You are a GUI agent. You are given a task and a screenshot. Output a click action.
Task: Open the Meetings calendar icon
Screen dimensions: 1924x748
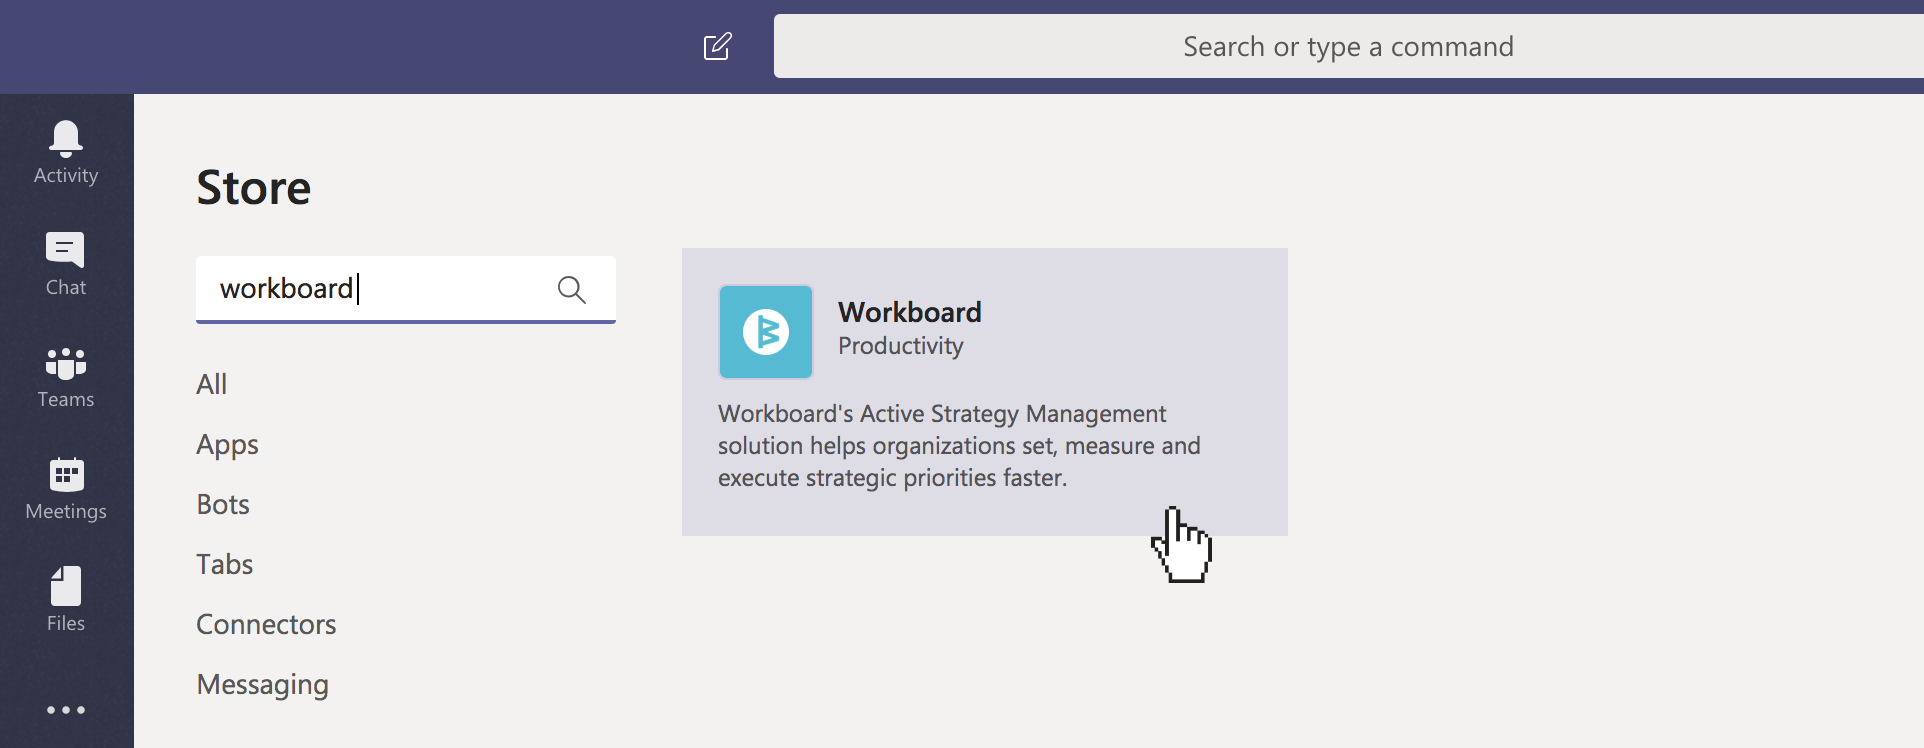coord(66,475)
